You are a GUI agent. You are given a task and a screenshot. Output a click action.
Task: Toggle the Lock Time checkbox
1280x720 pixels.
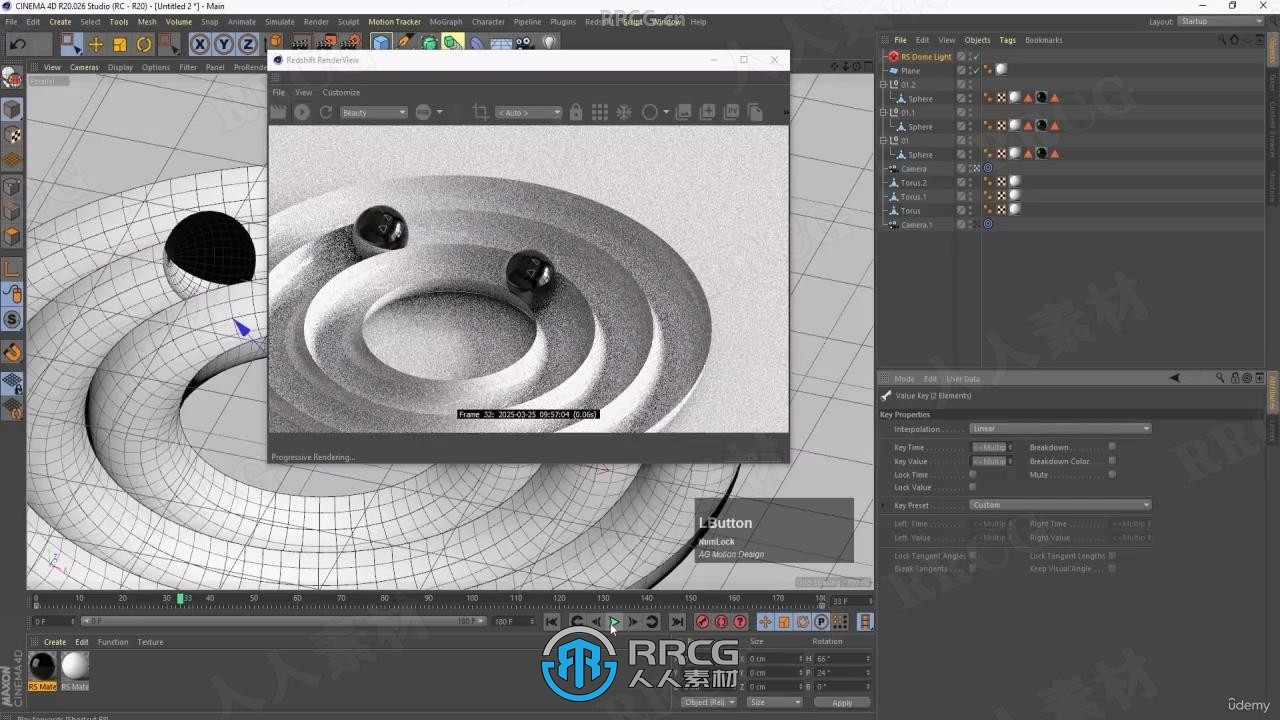click(973, 474)
